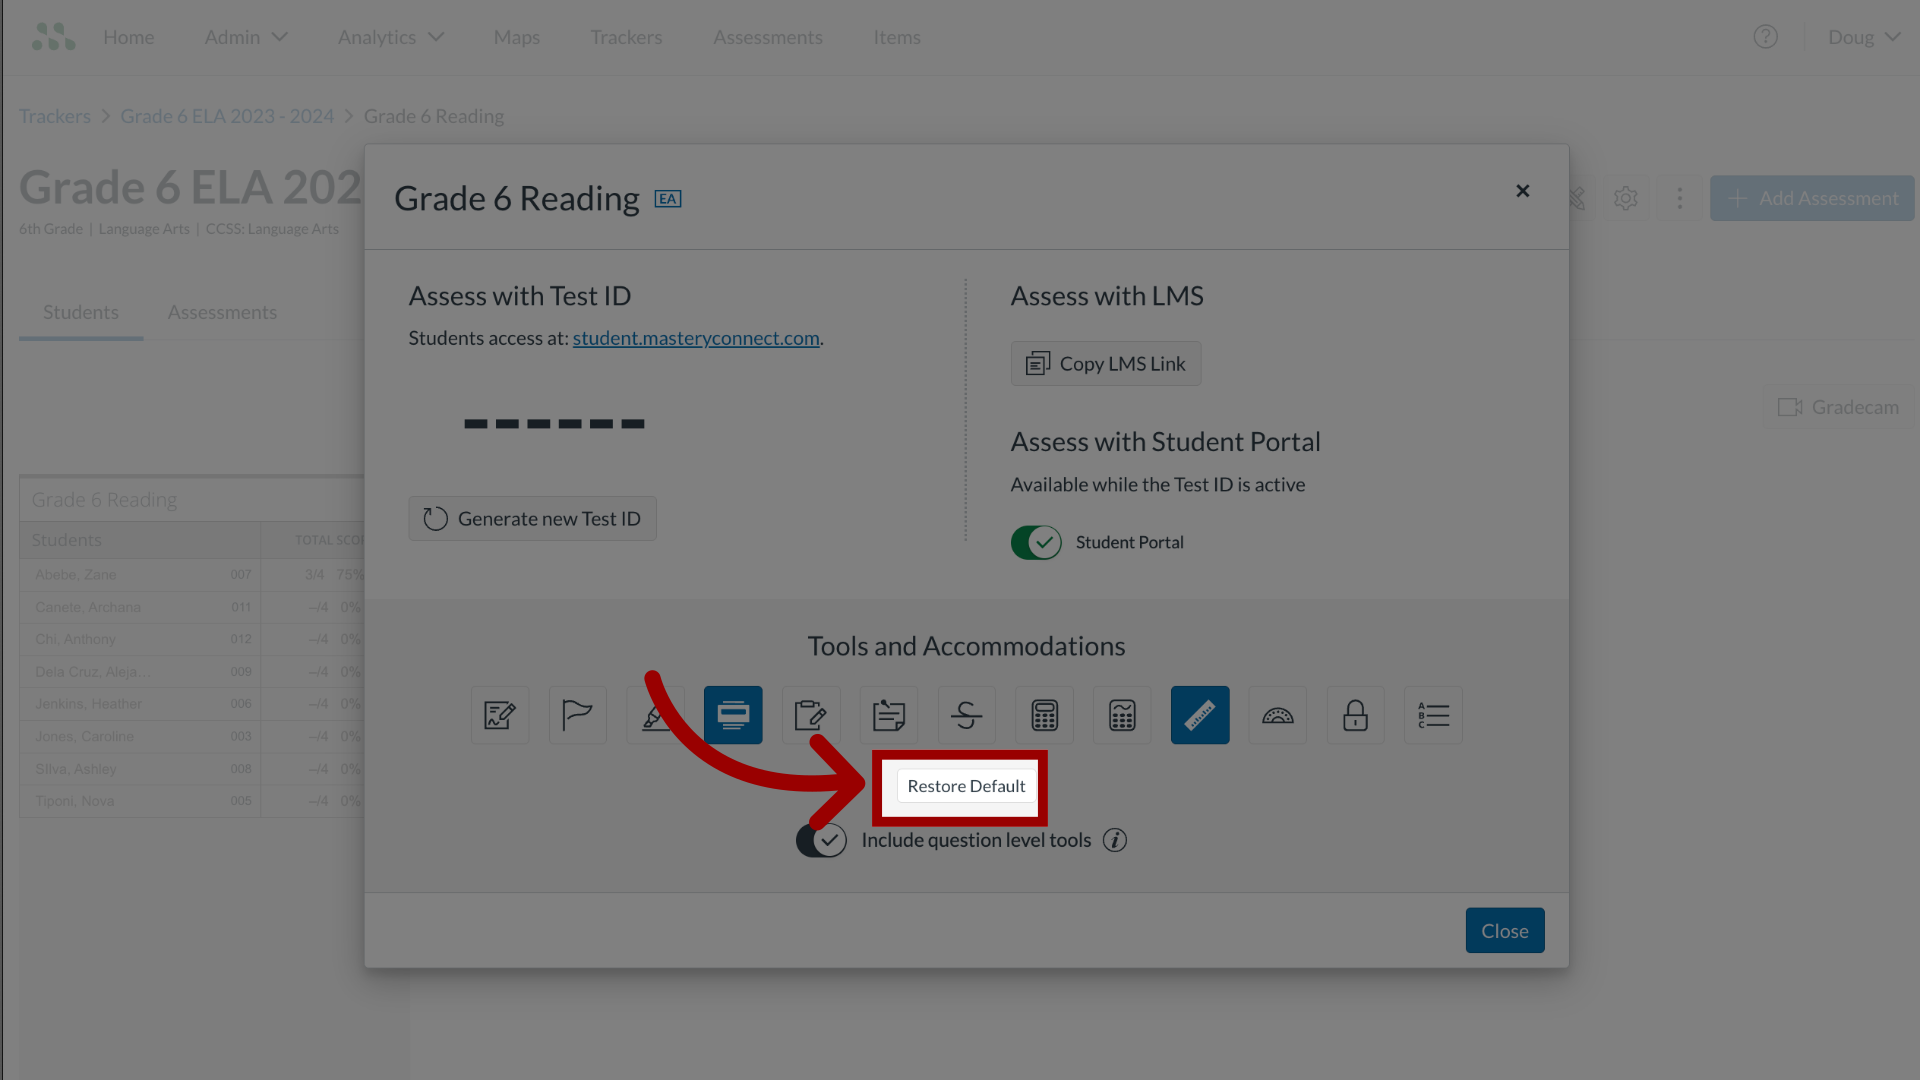This screenshot has height=1080, width=1920.
Task: Turn off the Student Portal toggle
Action: [x=1036, y=542]
